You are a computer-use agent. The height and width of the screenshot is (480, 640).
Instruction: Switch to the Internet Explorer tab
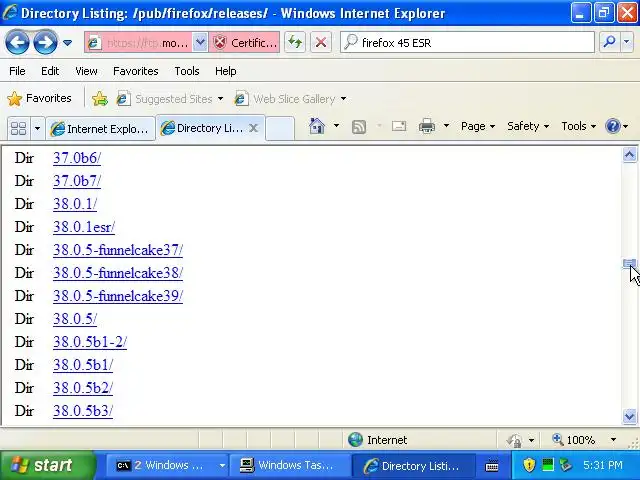(100, 129)
